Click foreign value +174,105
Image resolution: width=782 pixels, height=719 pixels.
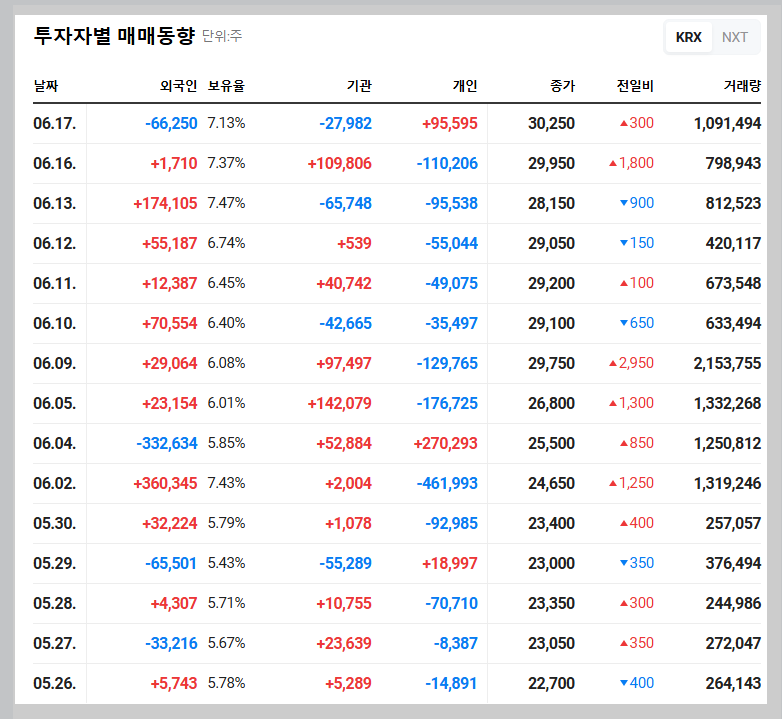(x=165, y=203)
